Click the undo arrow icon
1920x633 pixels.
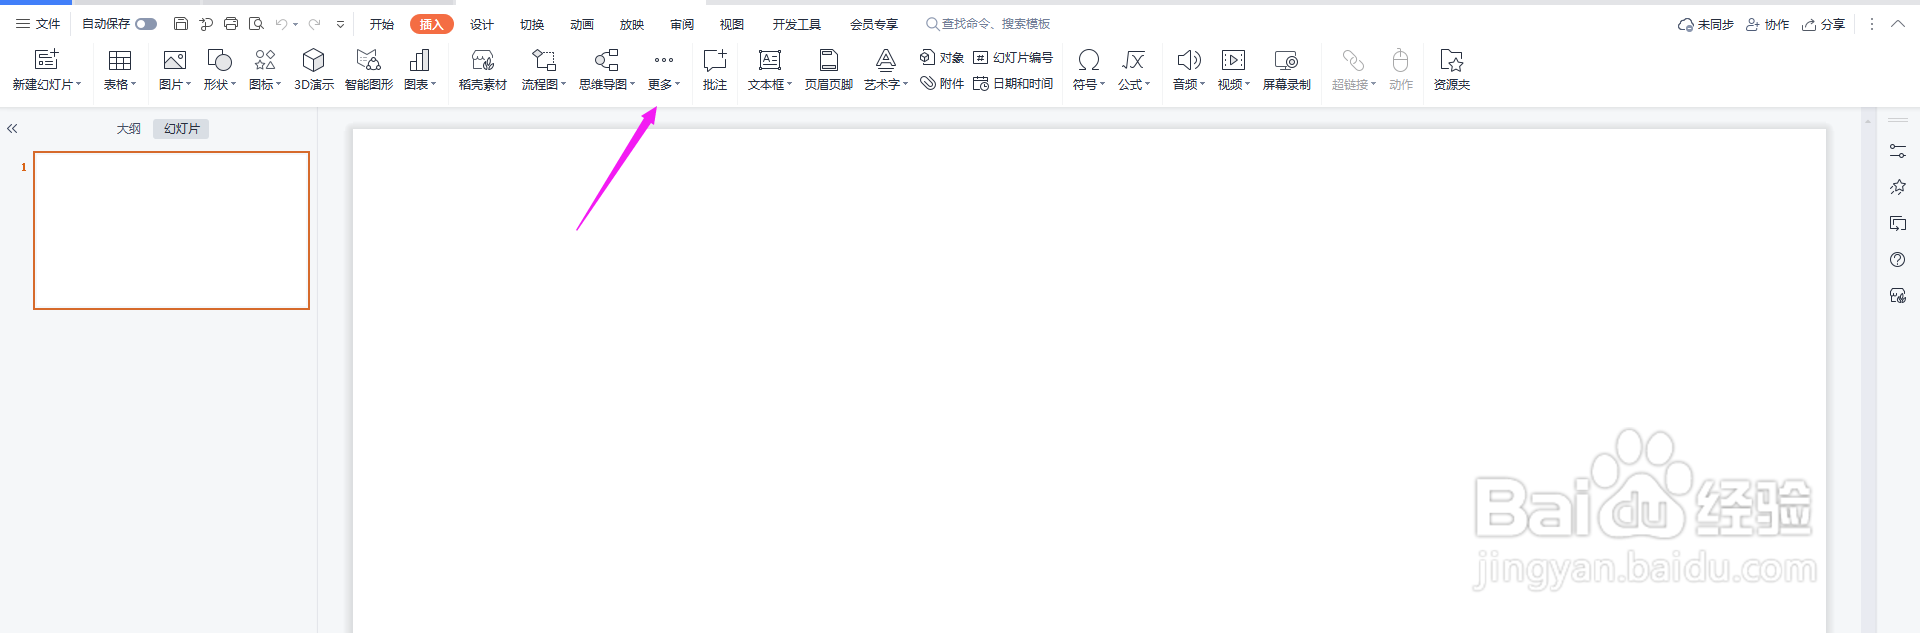(281, 24)
